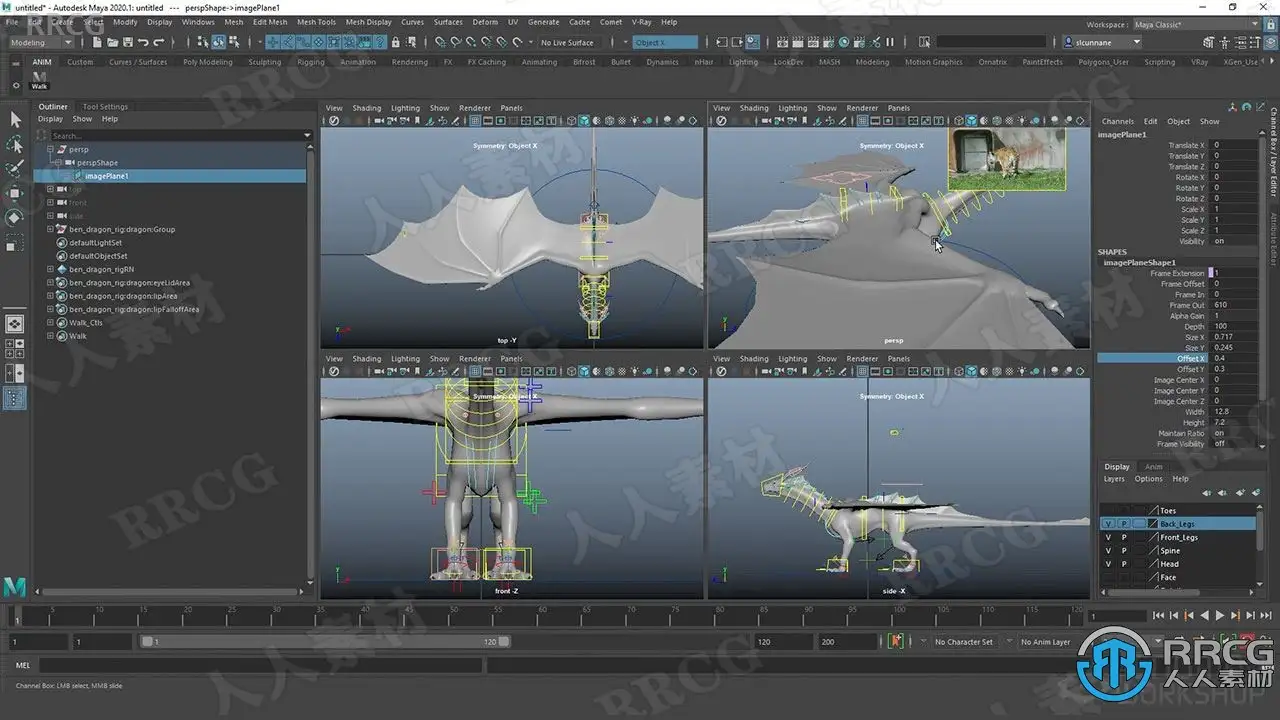Click the No Live Surface button
The width and height of the screenshot is (1280, 720).
pos(567,42)
